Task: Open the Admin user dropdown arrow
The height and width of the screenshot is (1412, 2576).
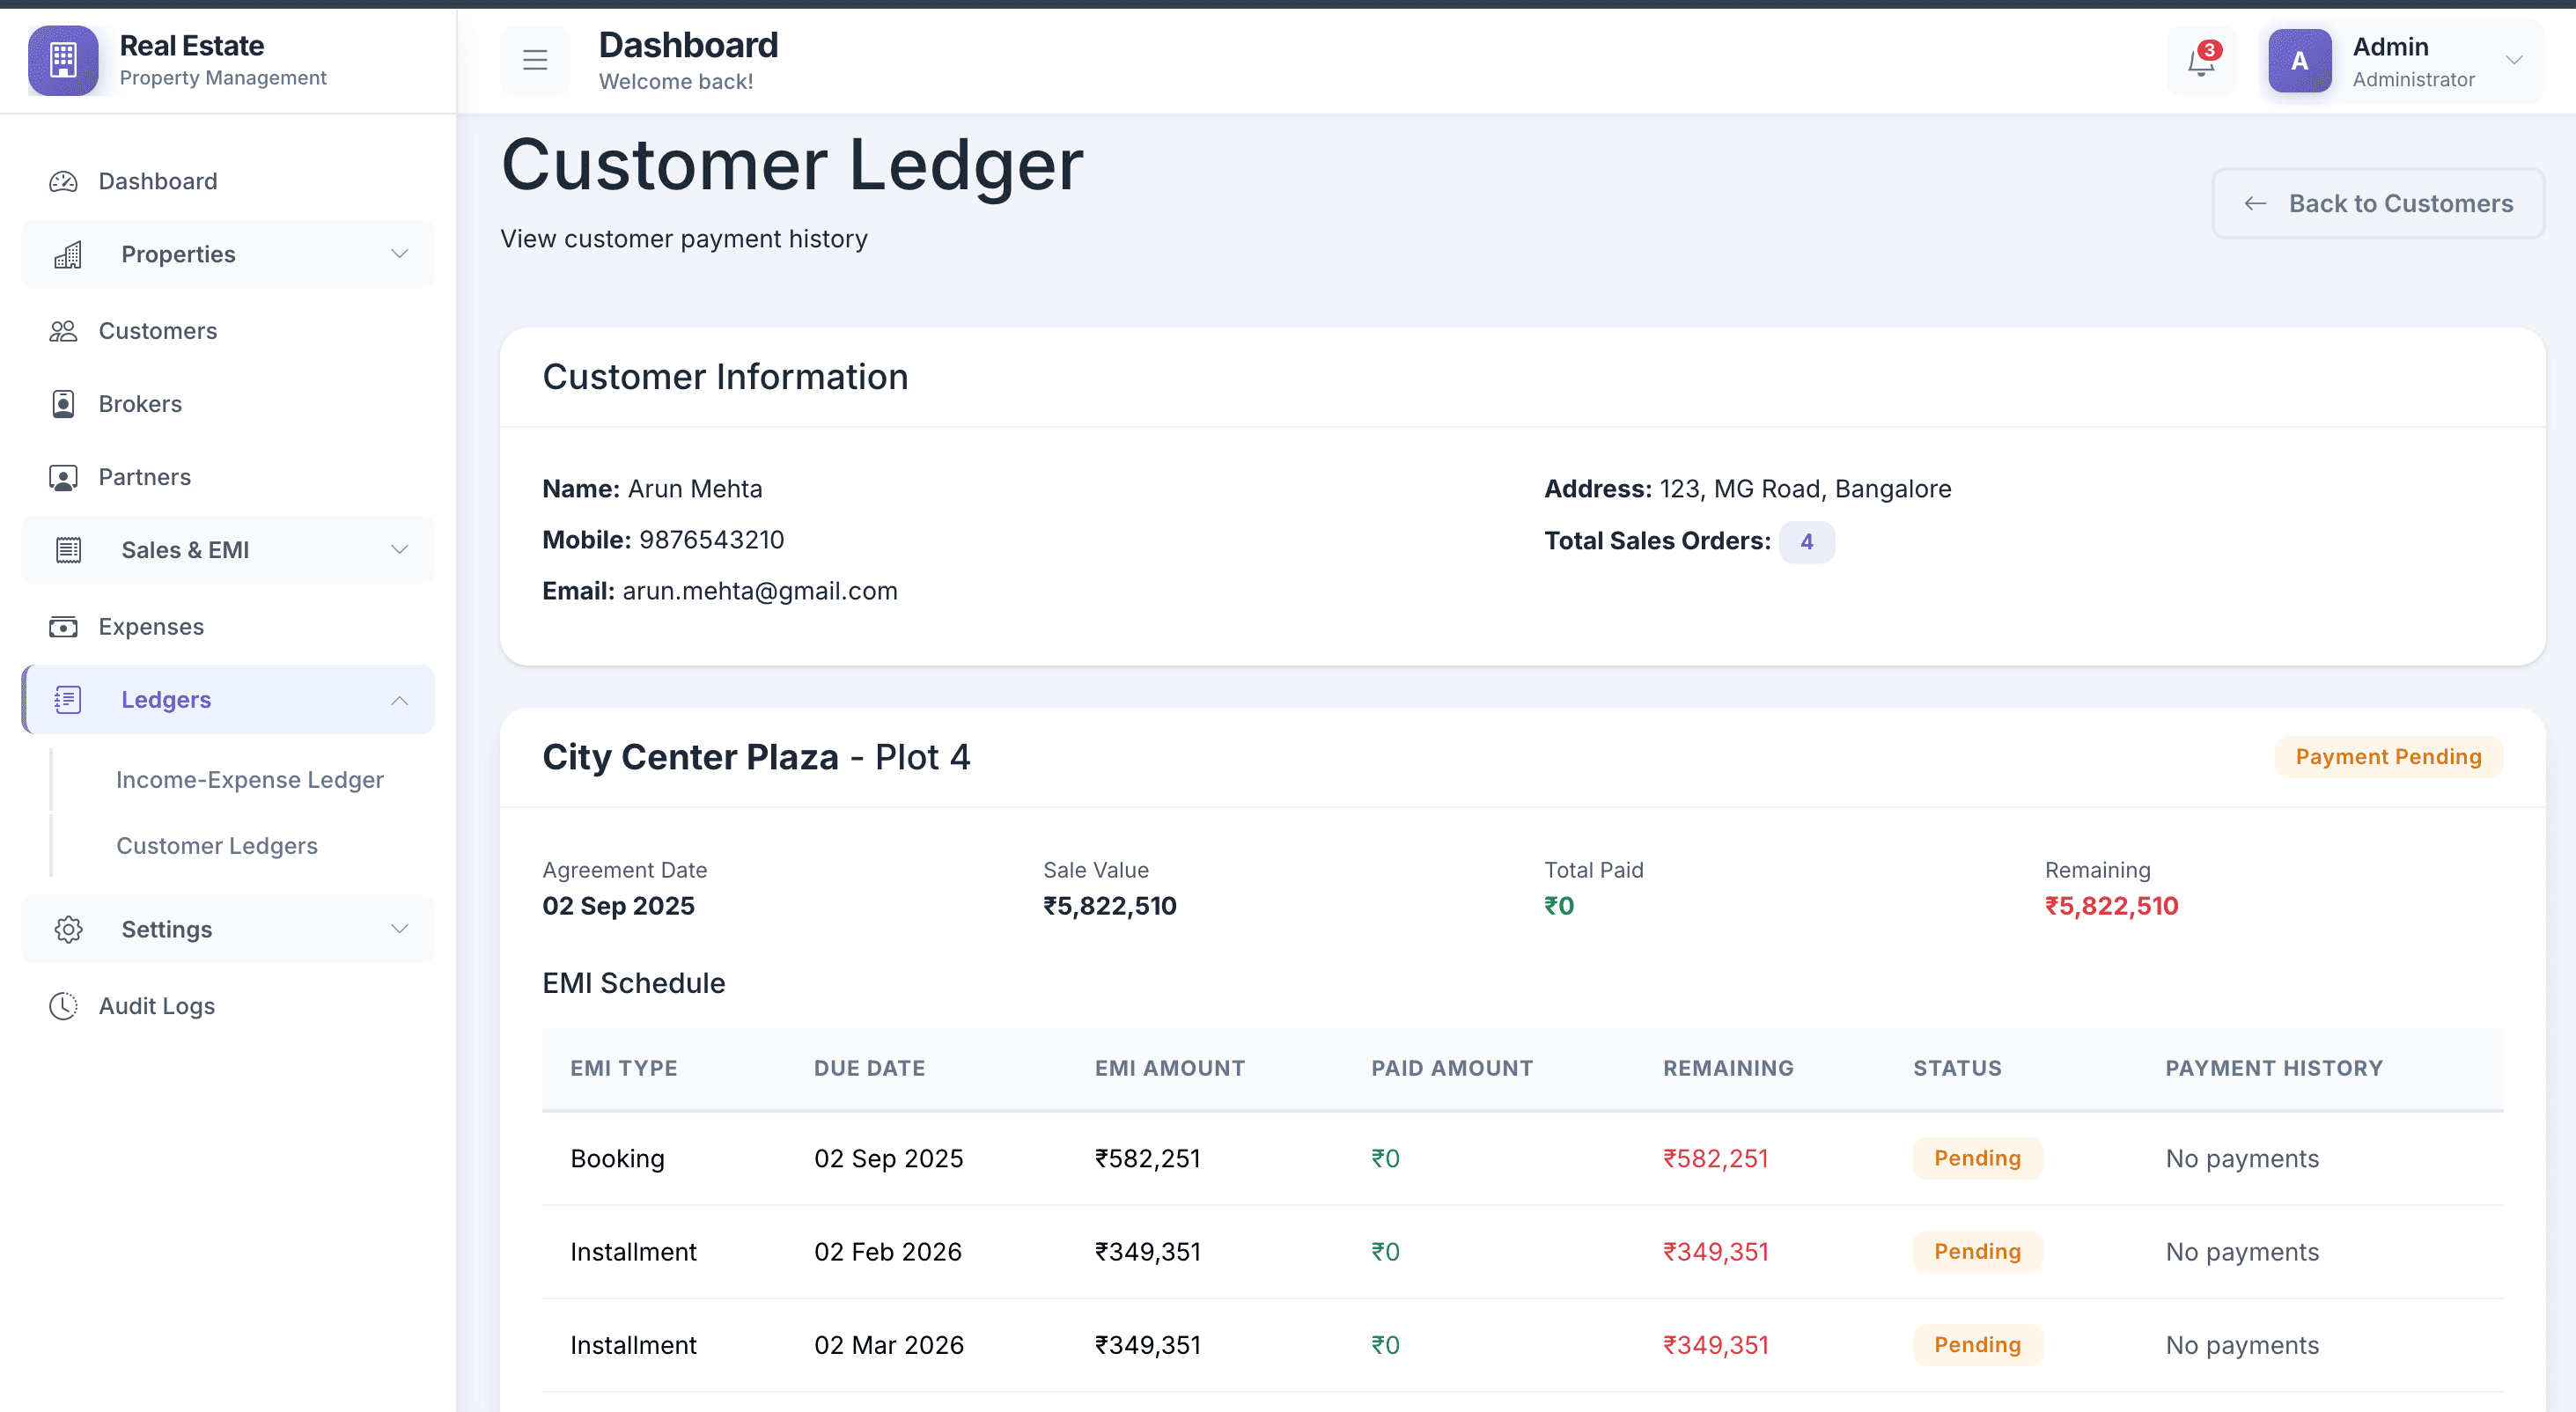Action: tap(2513, 60)
